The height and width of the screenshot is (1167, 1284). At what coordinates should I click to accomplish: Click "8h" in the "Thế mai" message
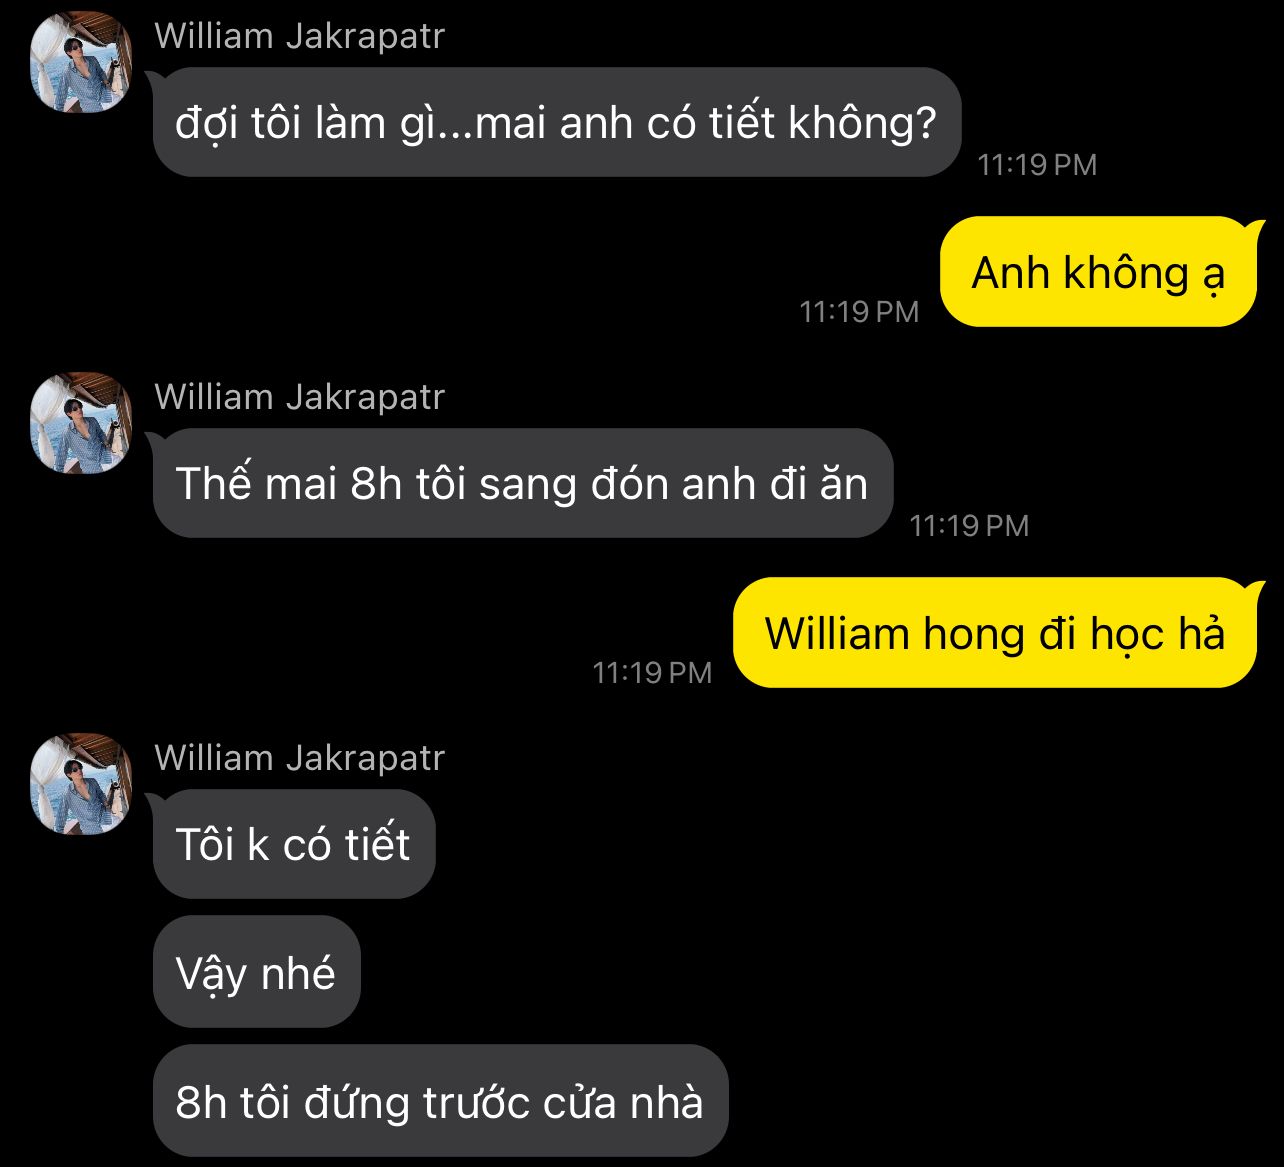coord(376,484)
